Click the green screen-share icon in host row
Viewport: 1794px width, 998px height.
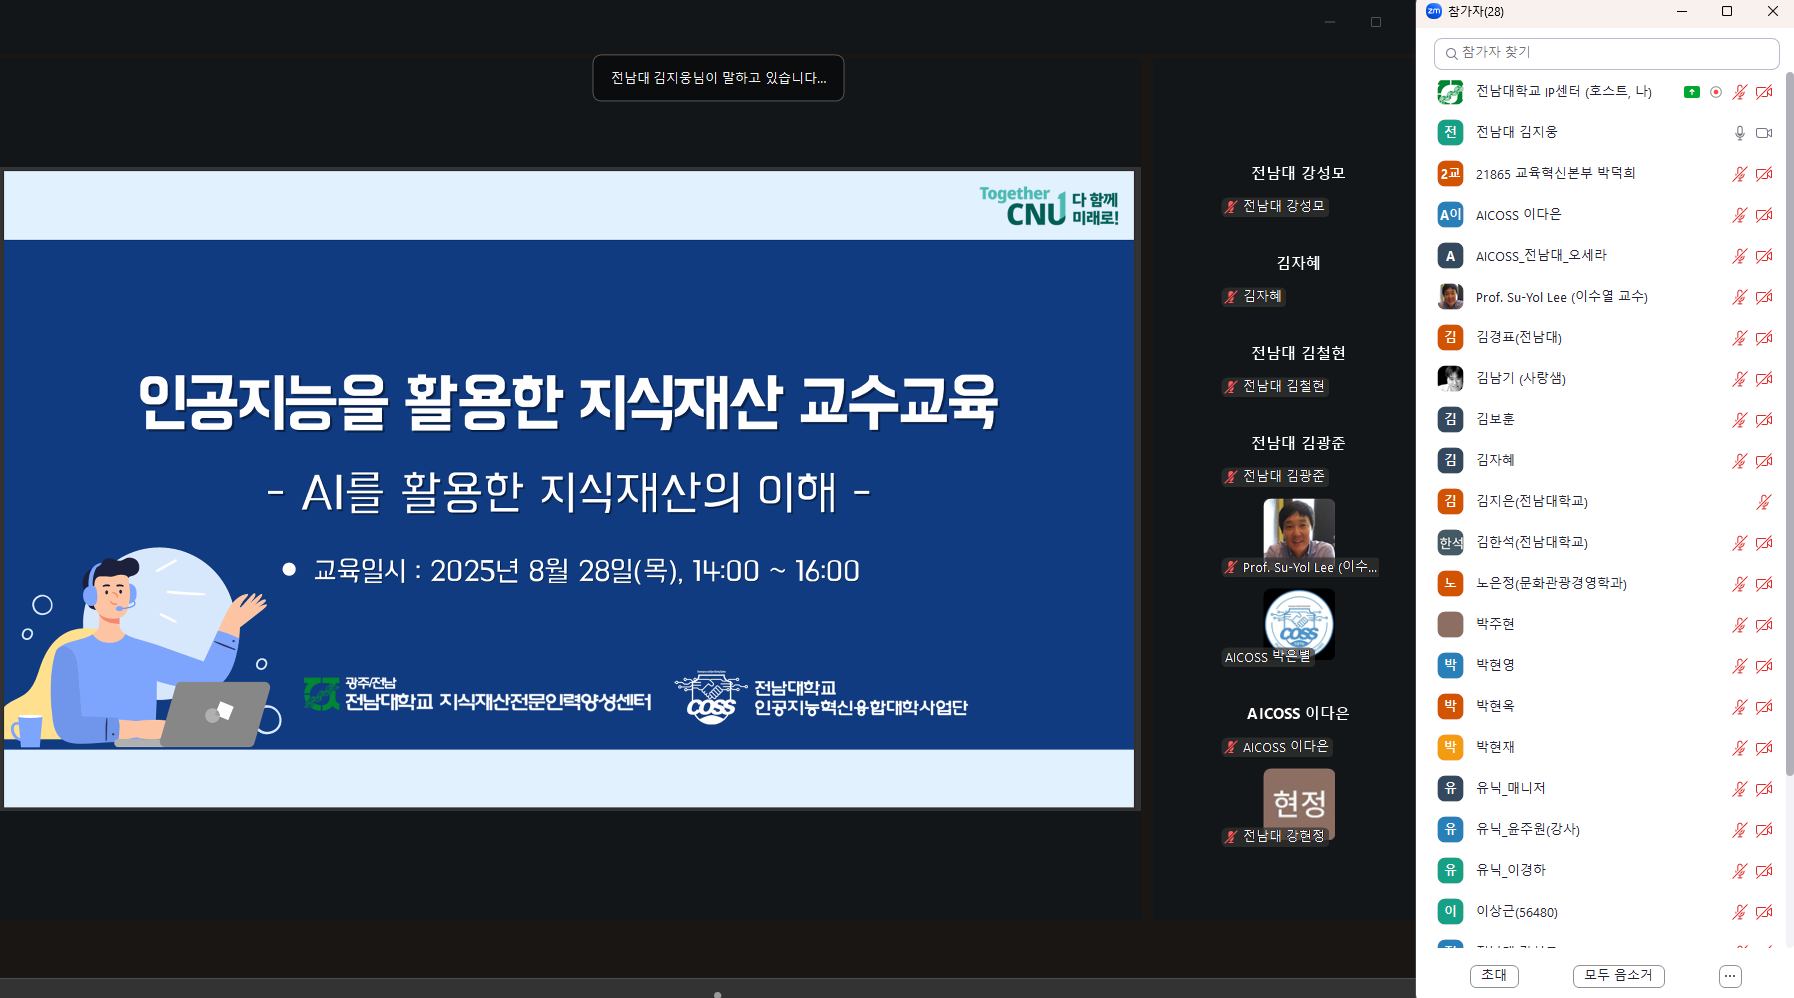coord(1691,92)
